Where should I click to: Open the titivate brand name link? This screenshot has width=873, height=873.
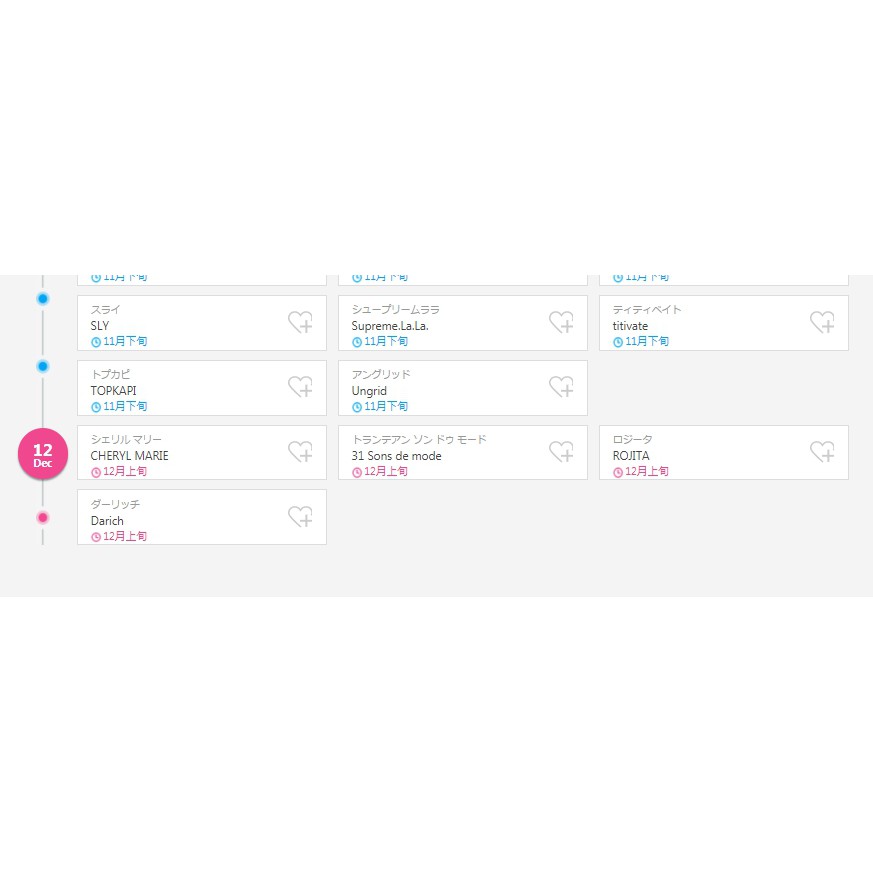[x=630, y=326]
